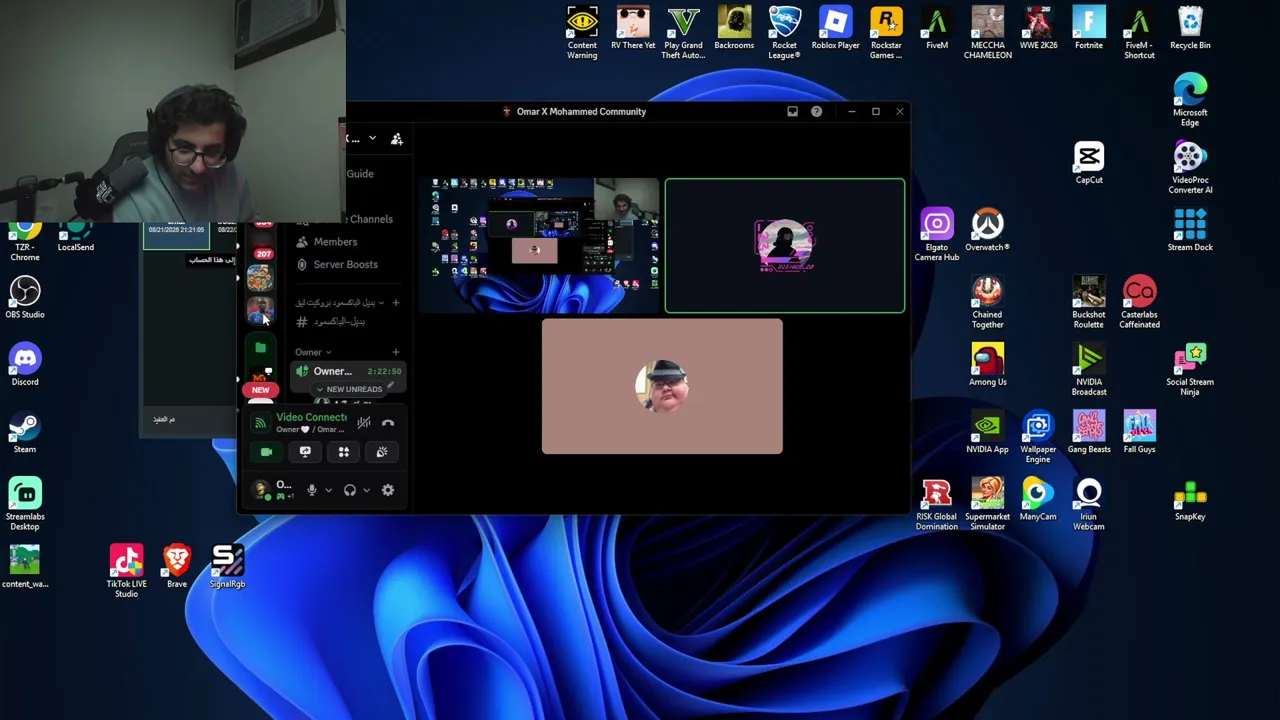This screenshot has width=1280, height=720.
Task: Open the cartoon-group avatar server
Action: coord(260,279)
